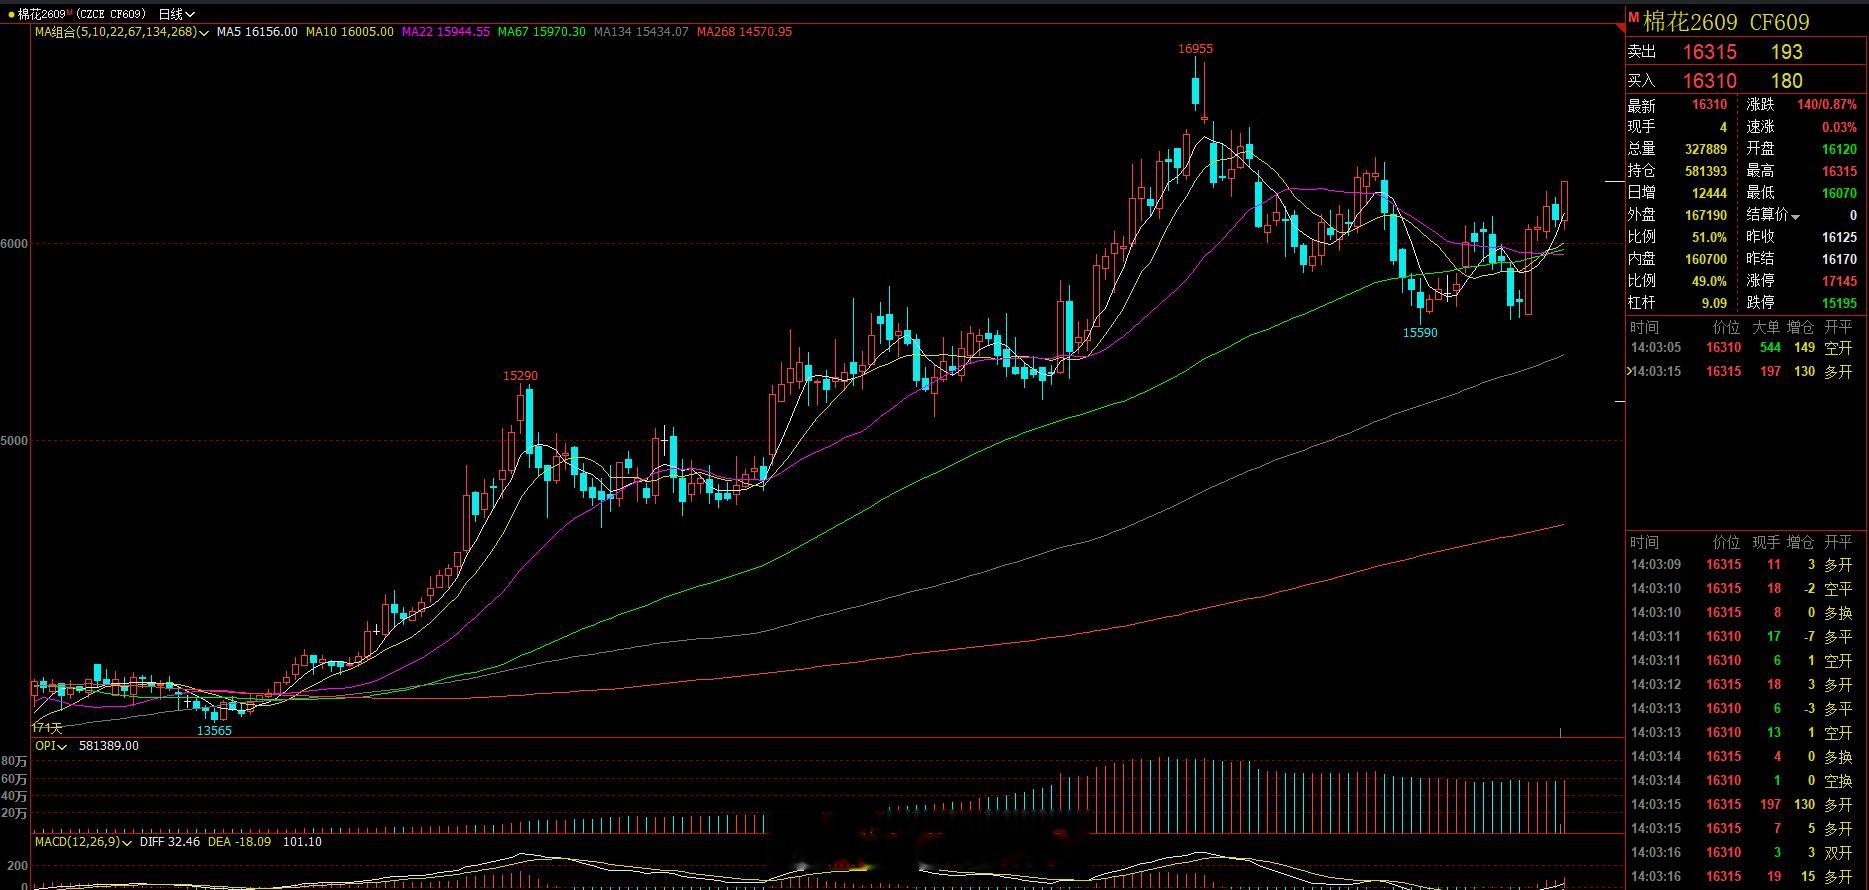Click the 跌停 value 15195
1869x890 pixels.
(x=1840, y=303)
